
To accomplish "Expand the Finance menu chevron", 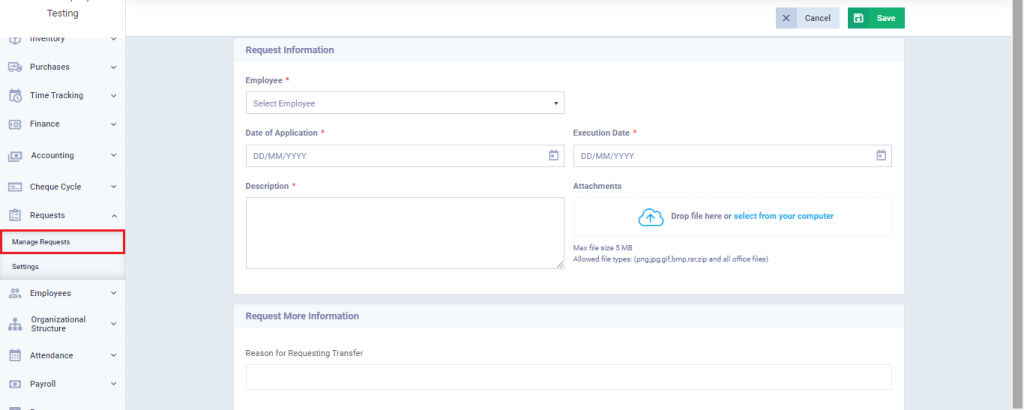I will [x=114, y=124].
